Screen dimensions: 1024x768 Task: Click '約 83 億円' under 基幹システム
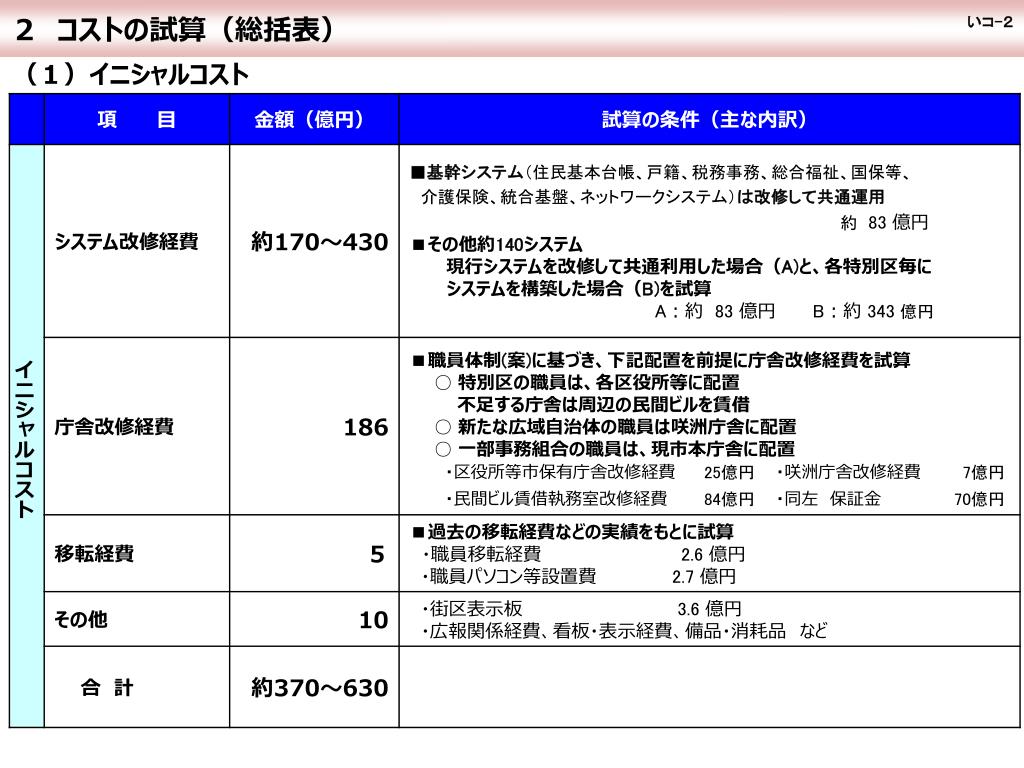click(884, 223)
